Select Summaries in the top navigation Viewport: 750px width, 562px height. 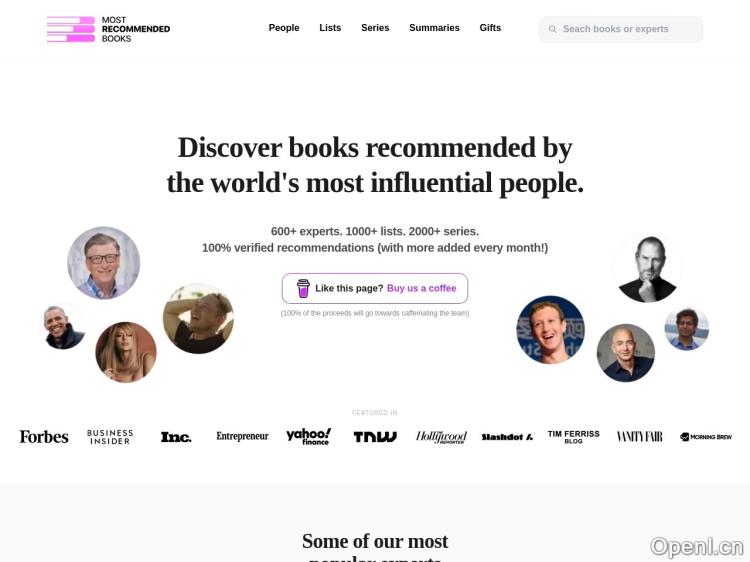434,28
